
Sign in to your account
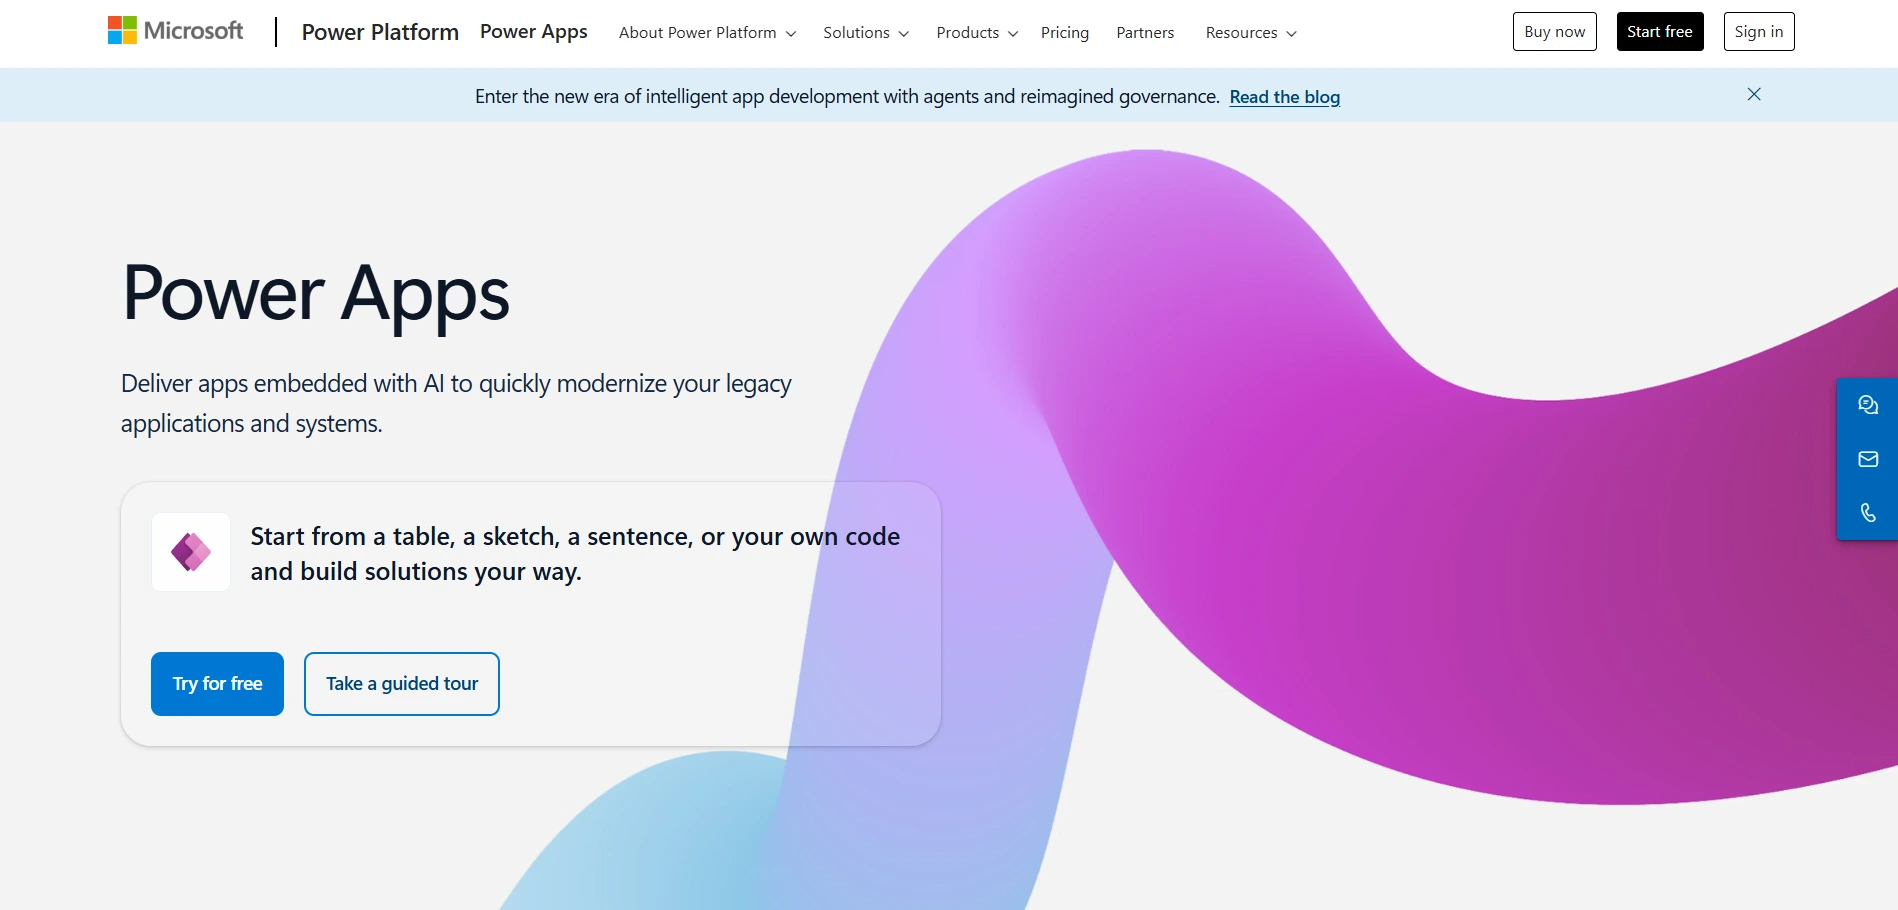click(1759, 31)
